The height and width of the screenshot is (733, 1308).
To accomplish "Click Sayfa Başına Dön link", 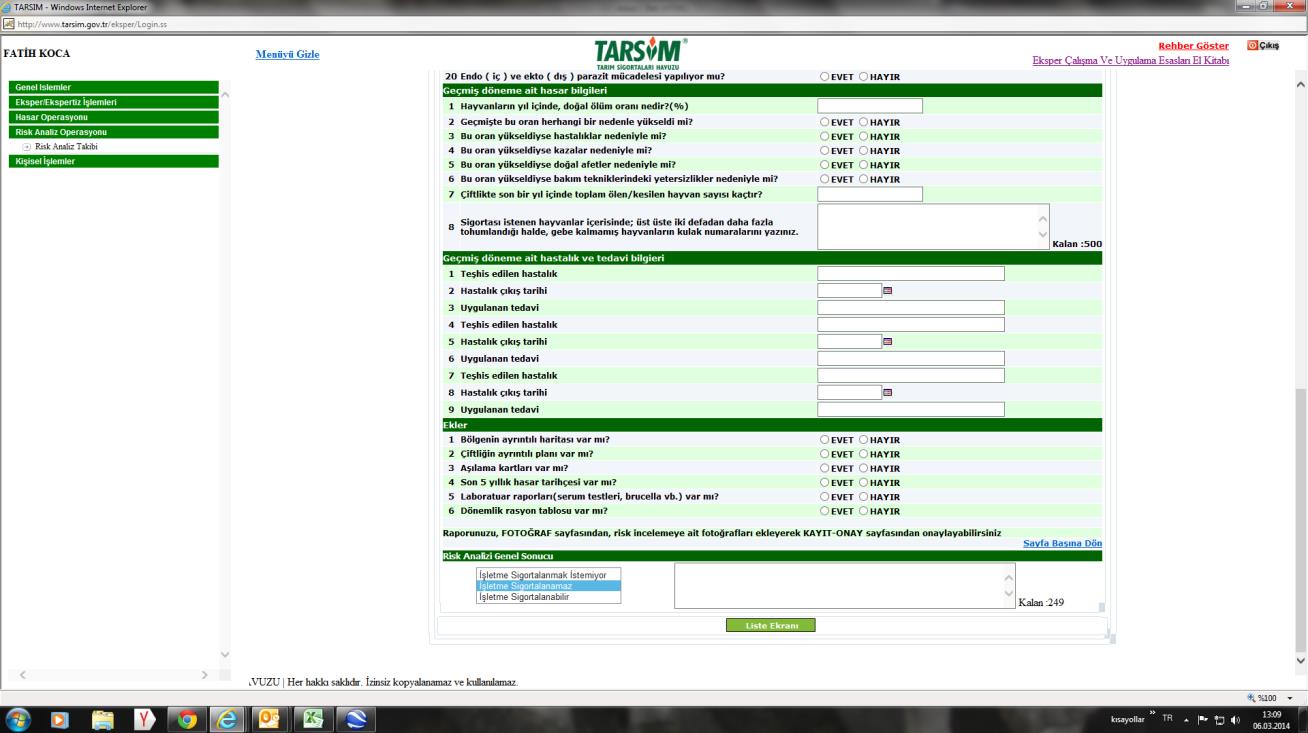I will pos(1063,543).
